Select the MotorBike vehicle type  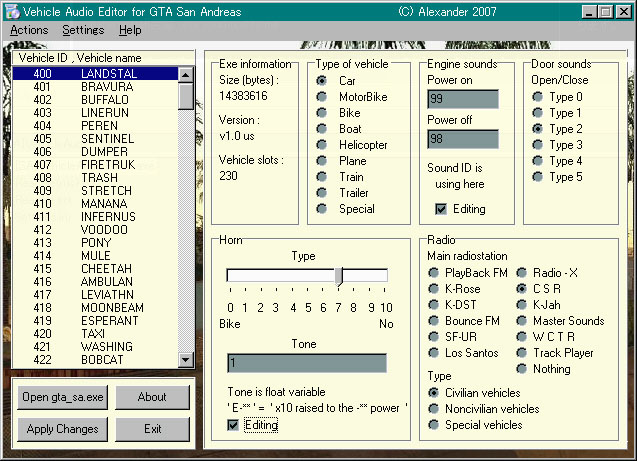[x=322, y=97]
